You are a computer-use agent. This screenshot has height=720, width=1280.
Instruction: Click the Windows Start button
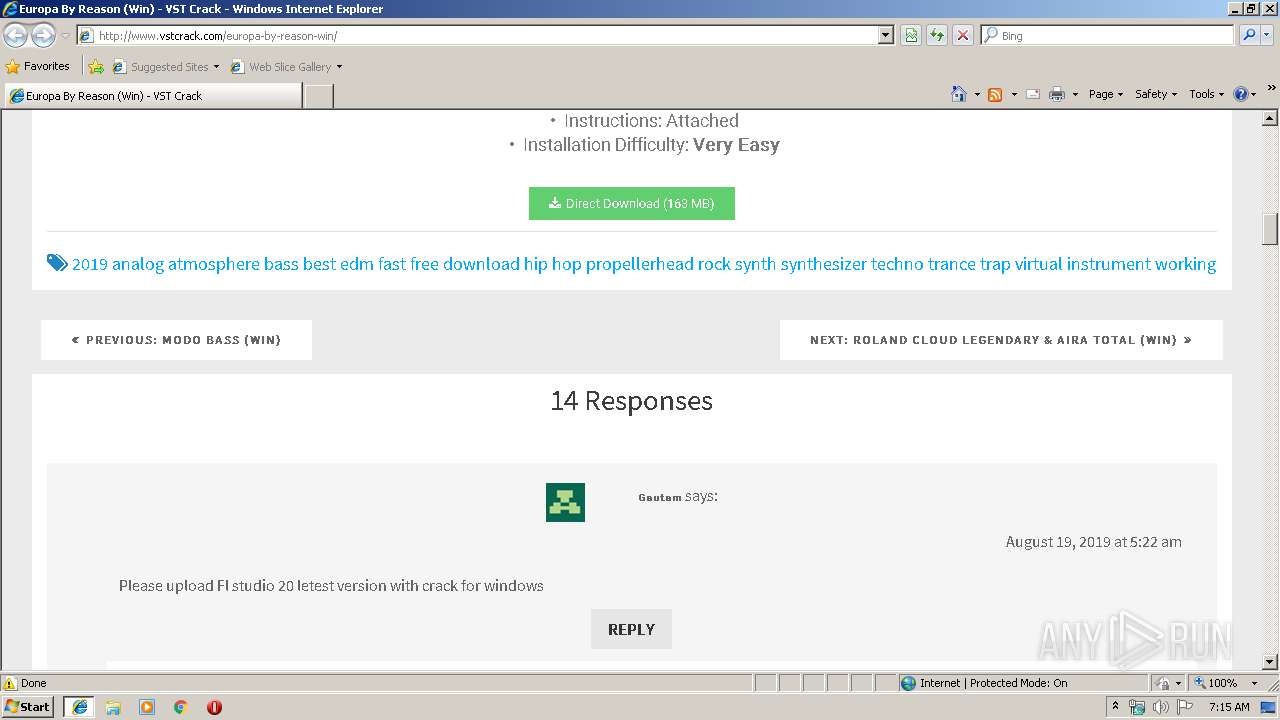pyautogui.click(x=28, y=707)
